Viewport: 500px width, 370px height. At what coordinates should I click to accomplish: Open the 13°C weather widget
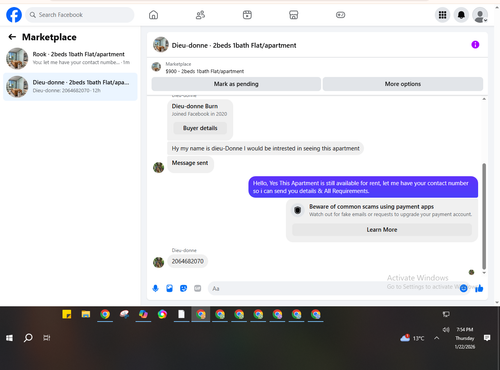[412, 338]
